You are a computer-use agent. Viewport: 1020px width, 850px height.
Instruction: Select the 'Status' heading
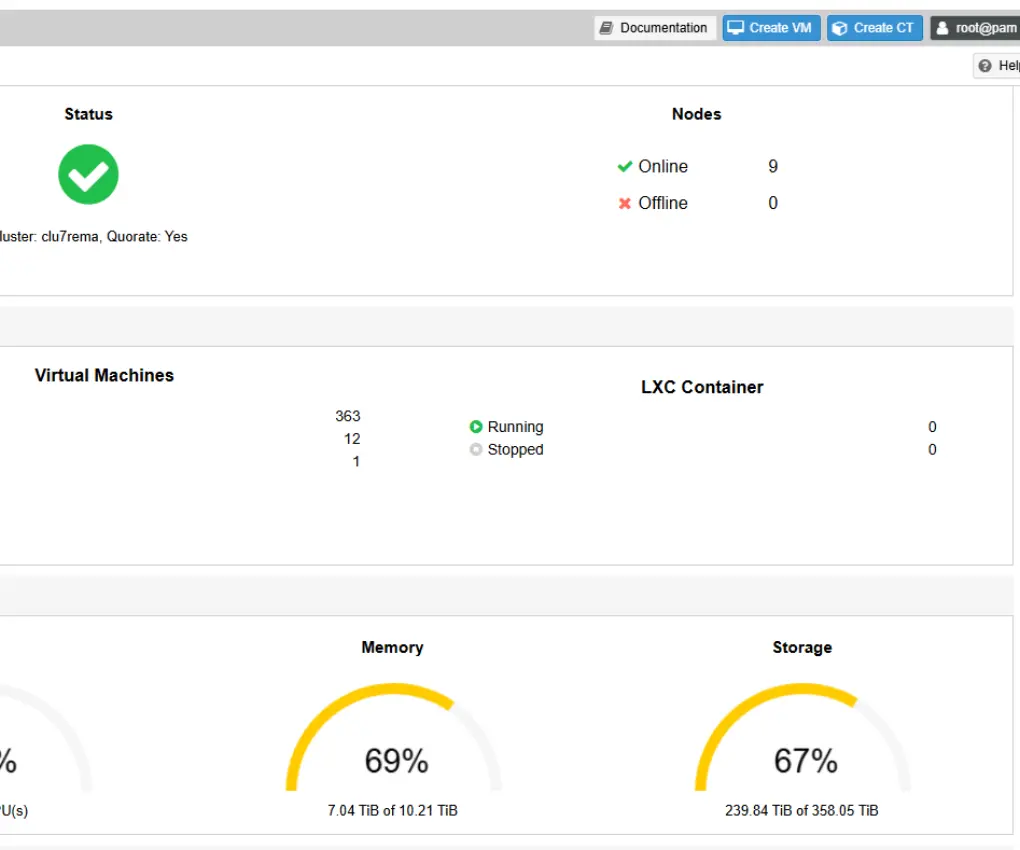pos(88,114)
